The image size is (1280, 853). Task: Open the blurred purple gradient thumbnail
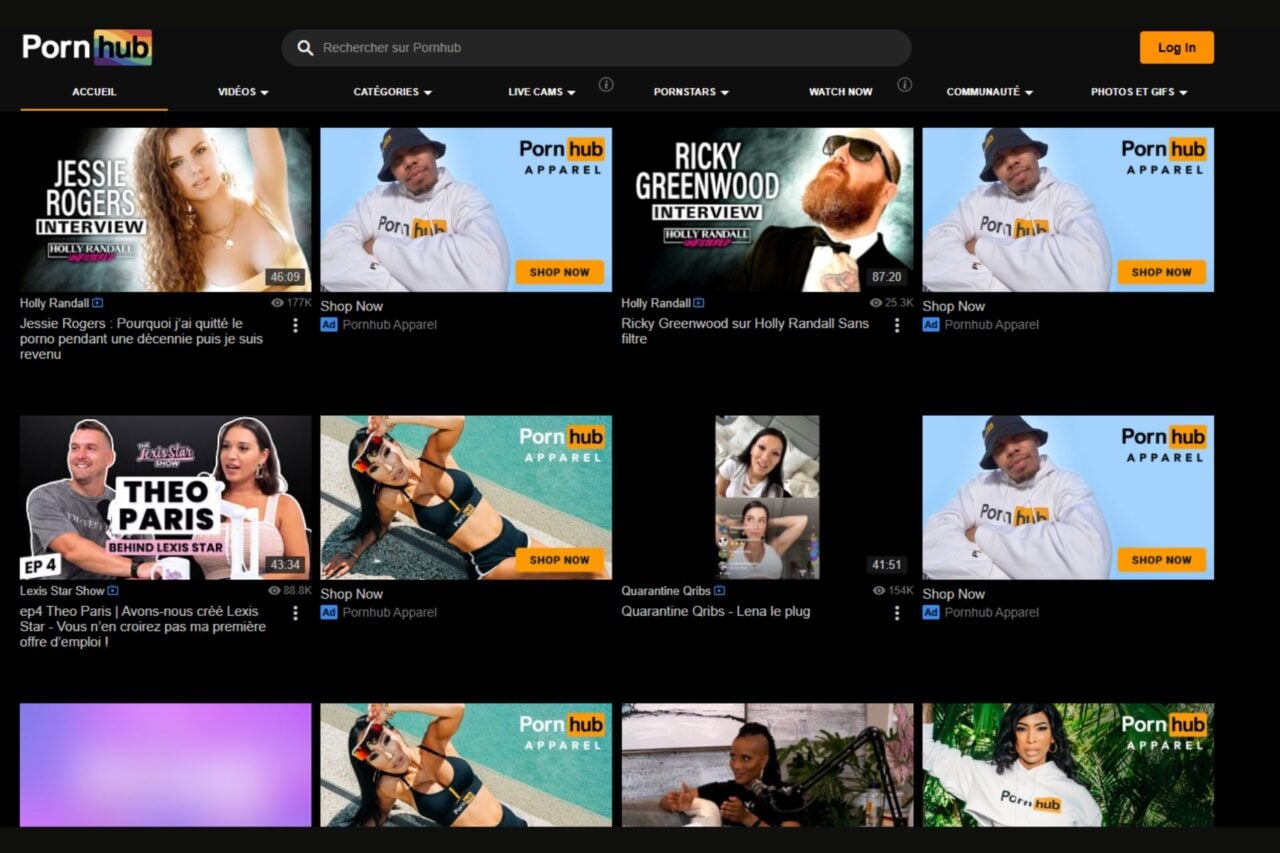[x=165, y=765]
